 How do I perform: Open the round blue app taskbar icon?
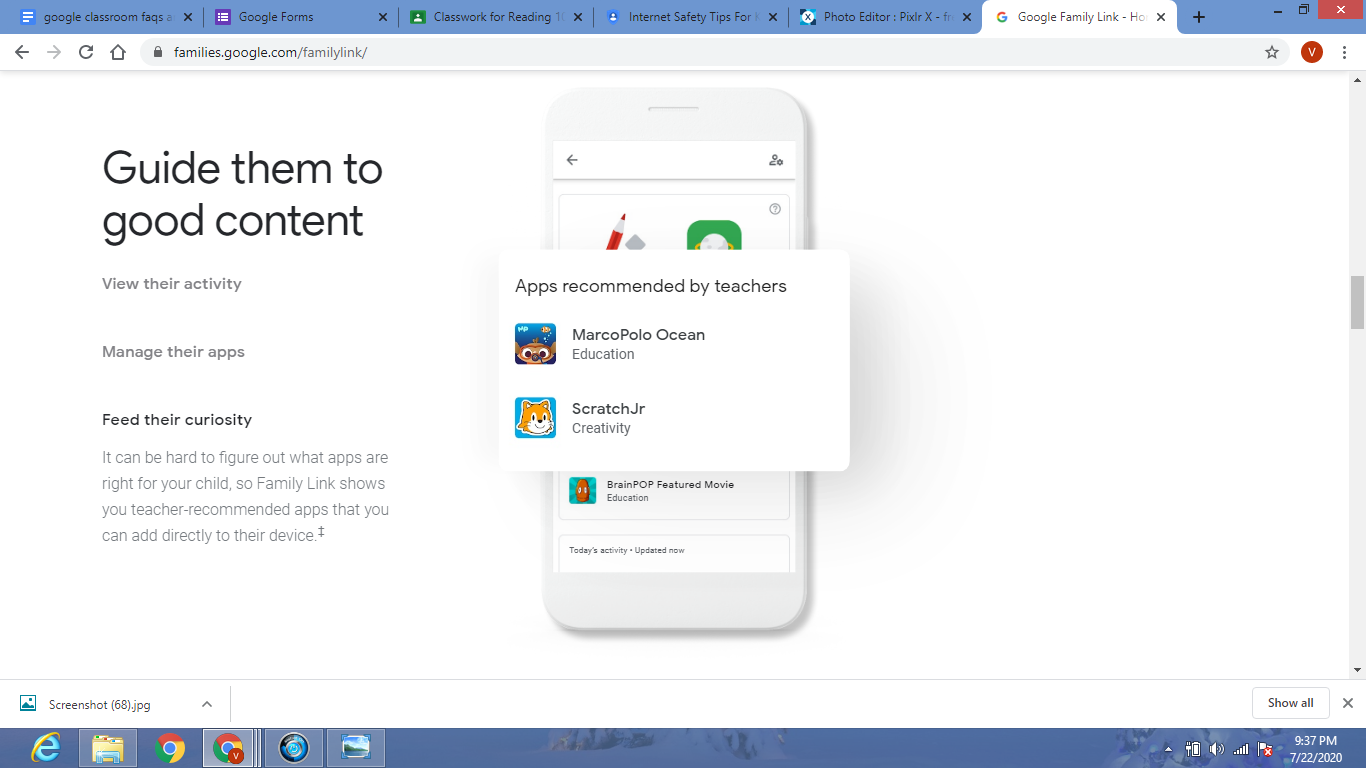click(x=293, y=748)
